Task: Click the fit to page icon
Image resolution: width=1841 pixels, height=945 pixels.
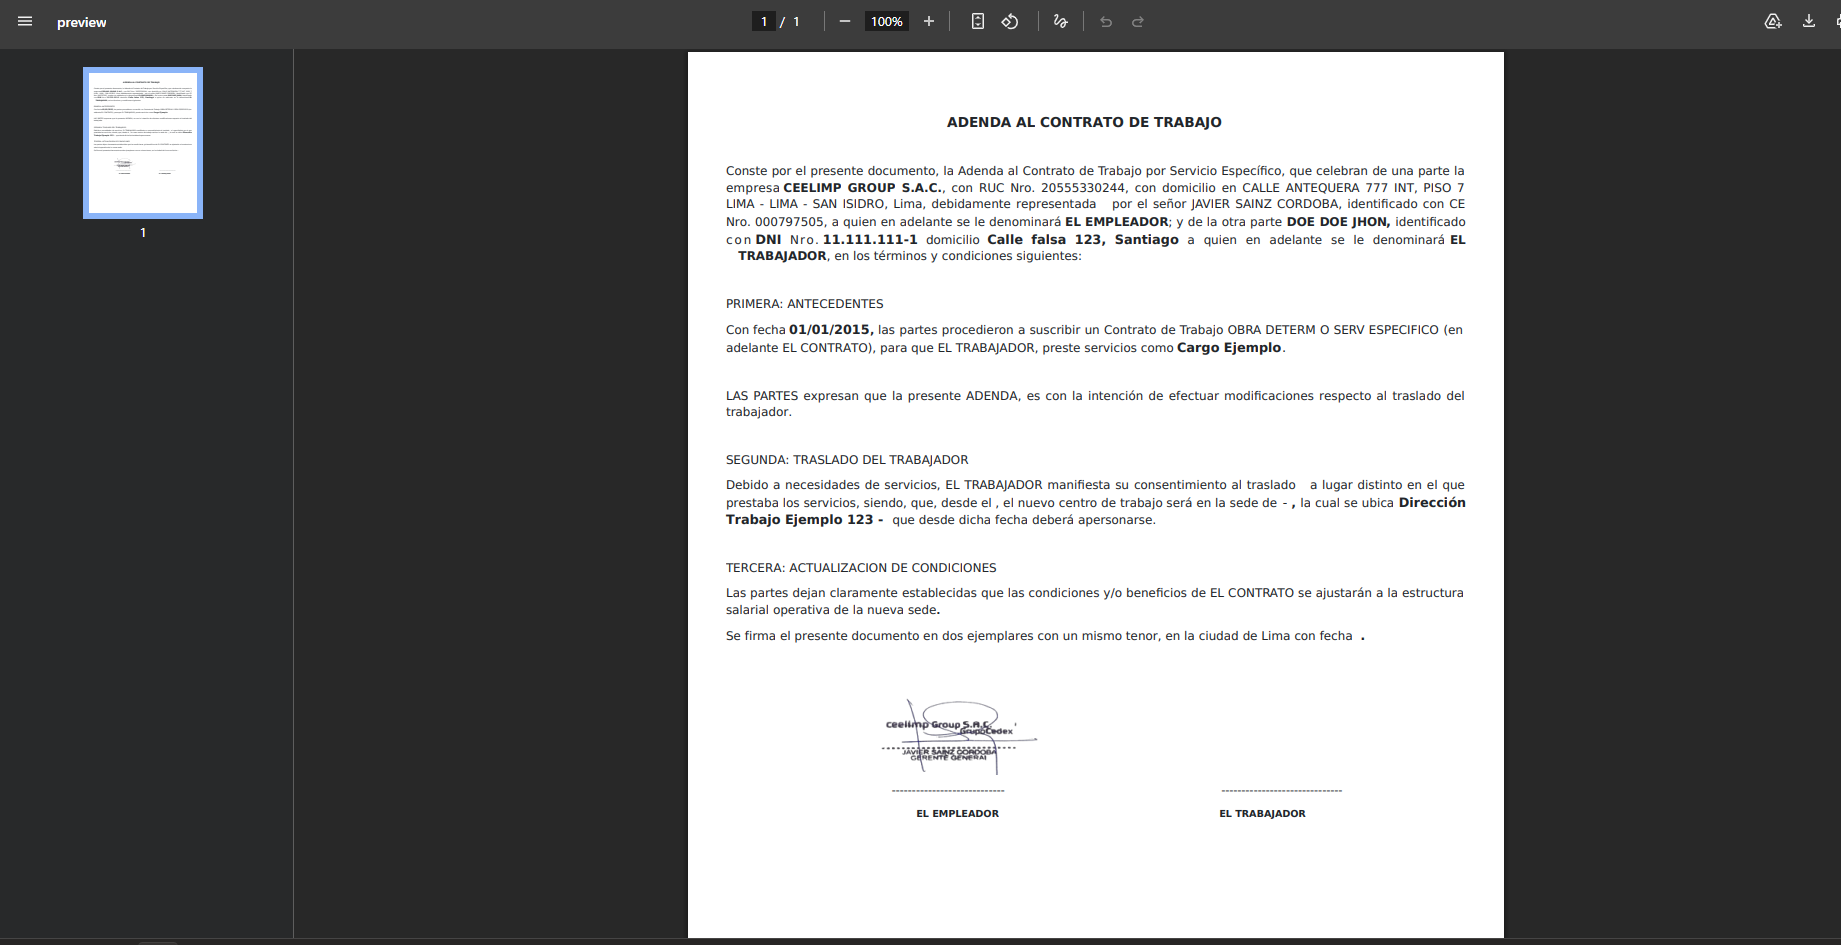Action: tap(978, 21)
